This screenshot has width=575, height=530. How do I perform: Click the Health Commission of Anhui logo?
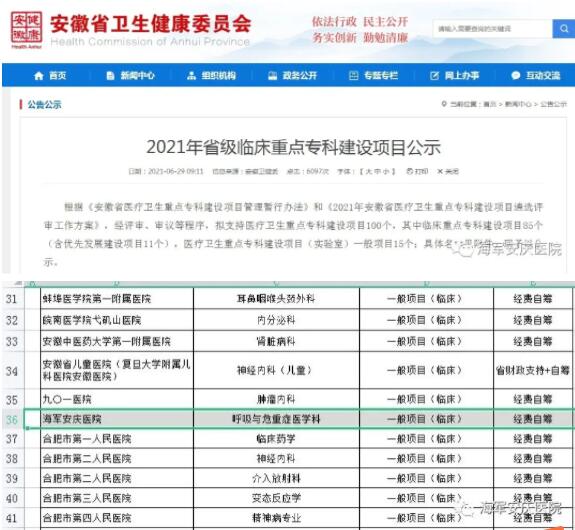(26, 29)
